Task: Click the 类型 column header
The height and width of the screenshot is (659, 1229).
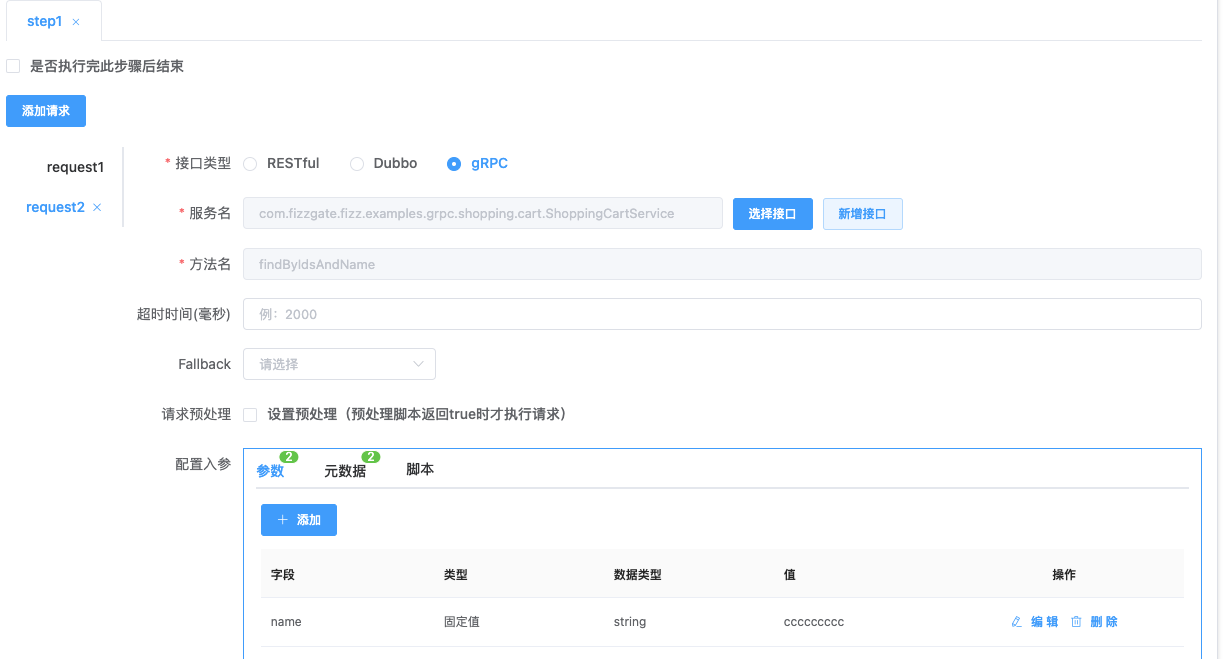Action: pyautogui.click(x=456, y=575)
